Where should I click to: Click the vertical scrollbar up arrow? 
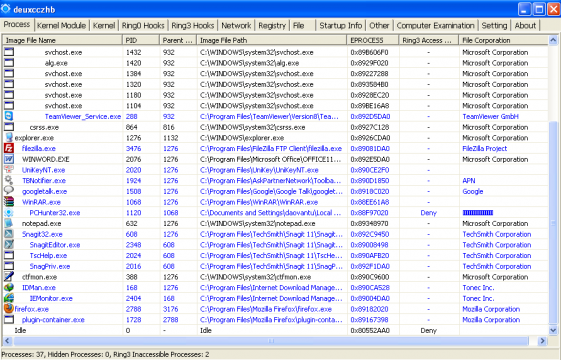pos(553,40)
